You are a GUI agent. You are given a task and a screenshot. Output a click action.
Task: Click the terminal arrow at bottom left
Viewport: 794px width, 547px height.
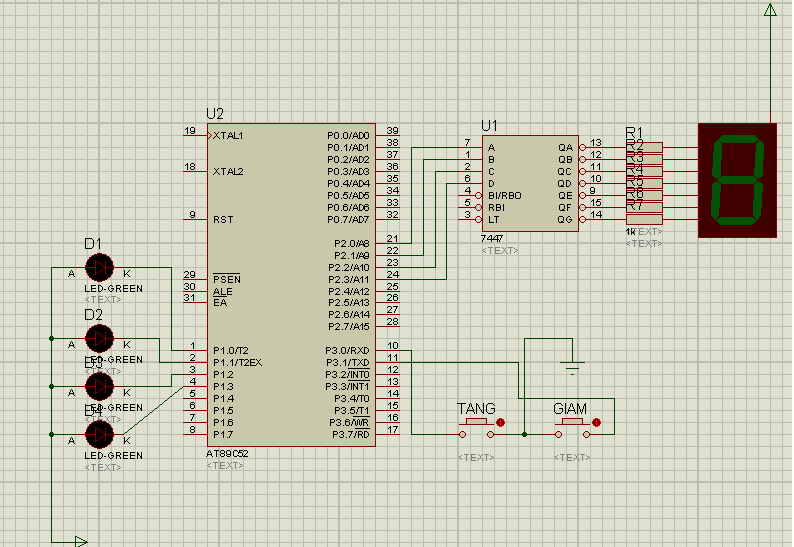[82, 540]
